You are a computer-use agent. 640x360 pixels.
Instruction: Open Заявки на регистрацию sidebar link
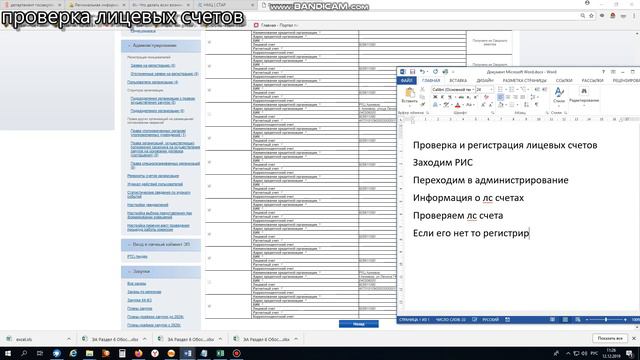click(x=153, y=65)
